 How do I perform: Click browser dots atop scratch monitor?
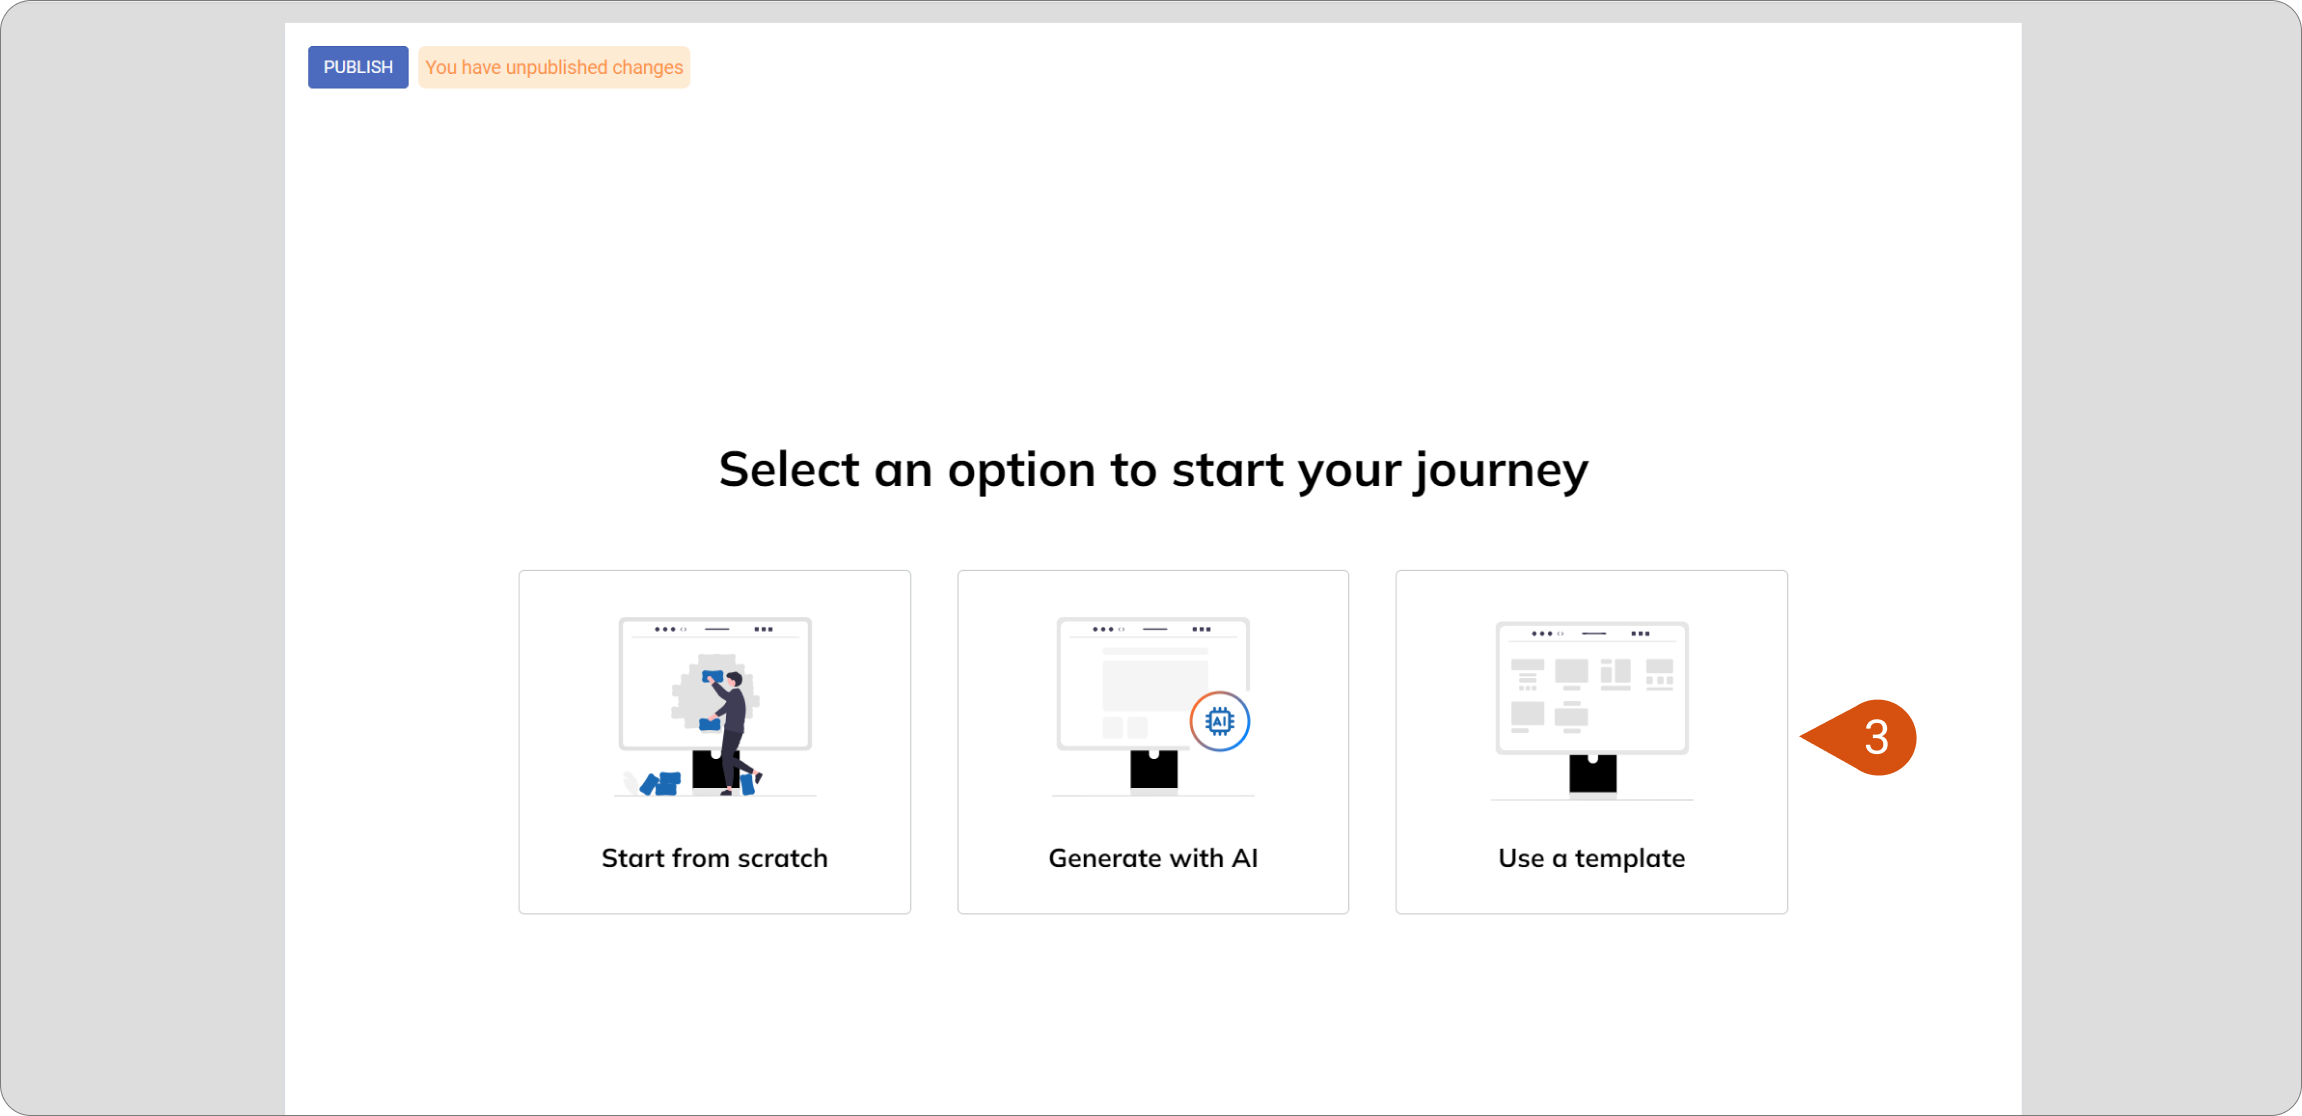click(670, 630)
